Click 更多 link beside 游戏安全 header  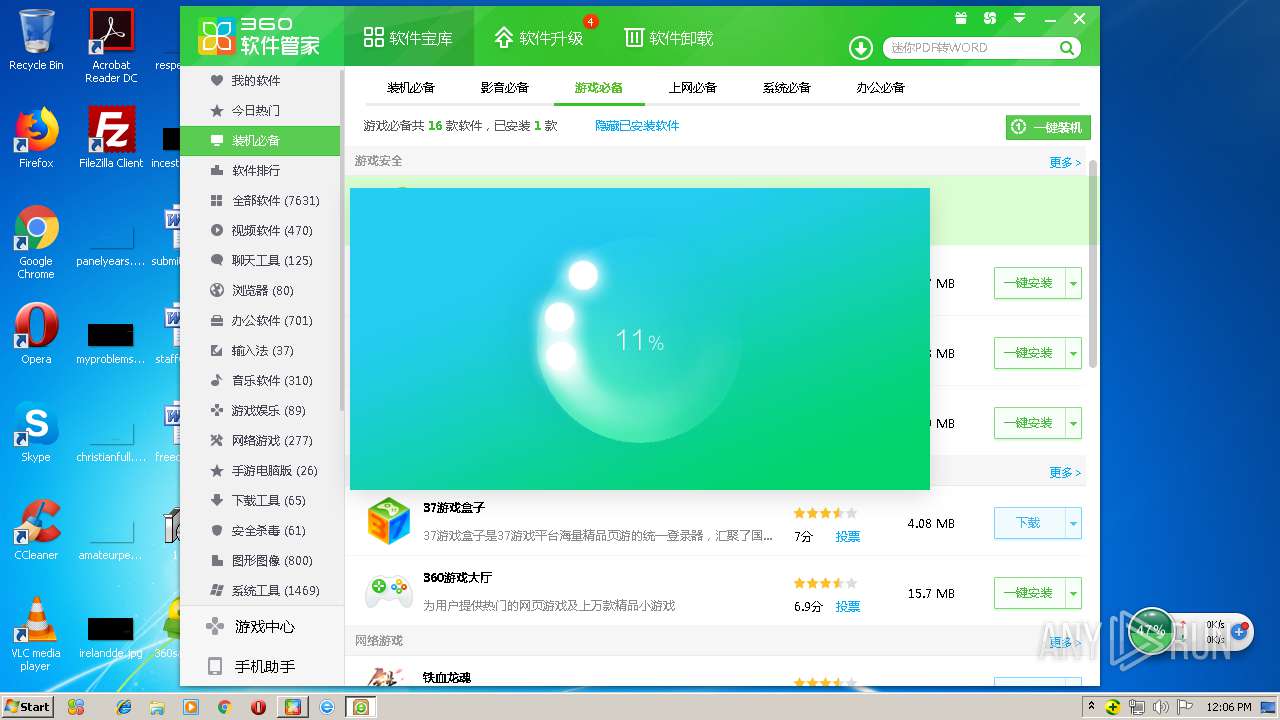coord(1065,162)
